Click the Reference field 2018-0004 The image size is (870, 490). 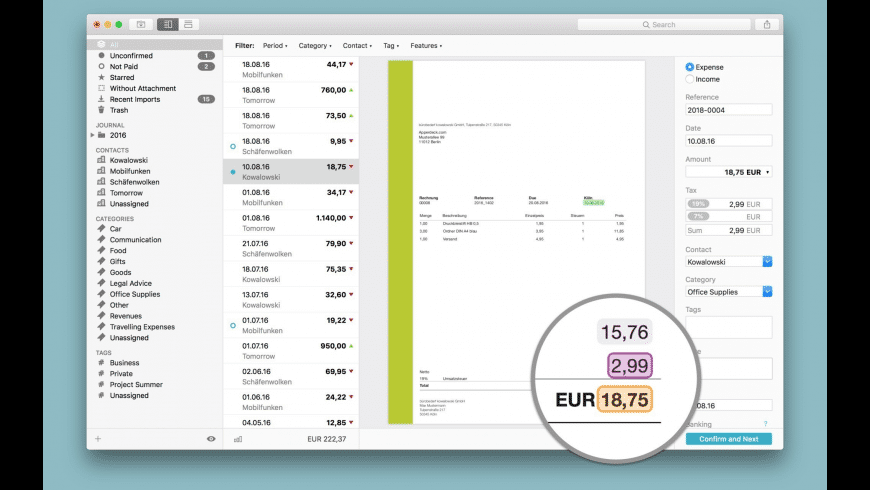click(x=729, y=110)
